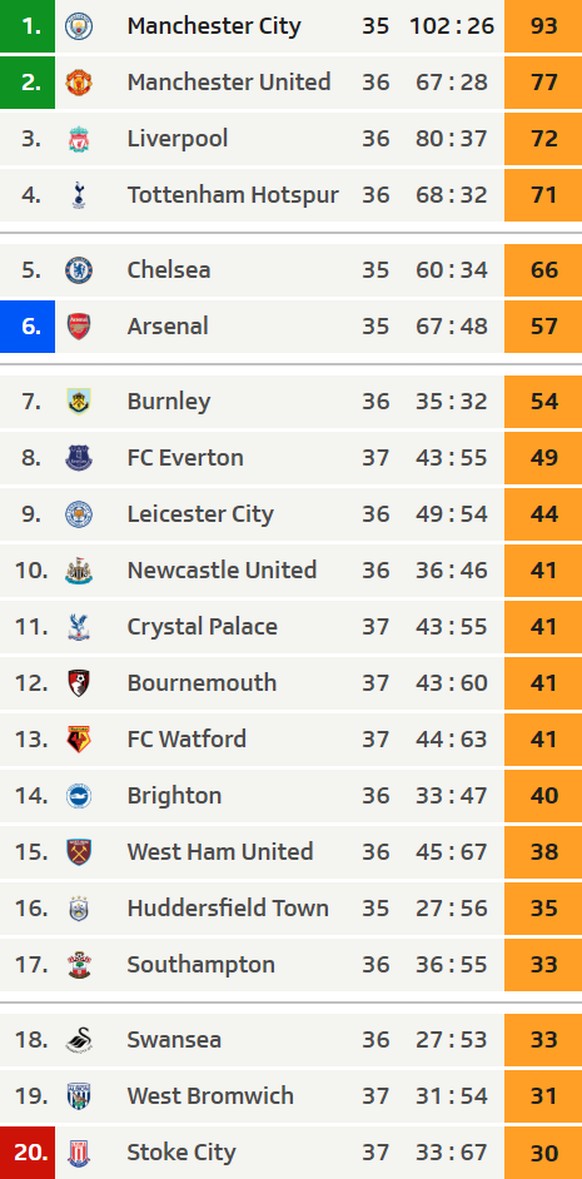The height and width of the screenshot is (1179, 582).
Task: Click Brighton's 33:47 goal difference
Action: (451, 796)
